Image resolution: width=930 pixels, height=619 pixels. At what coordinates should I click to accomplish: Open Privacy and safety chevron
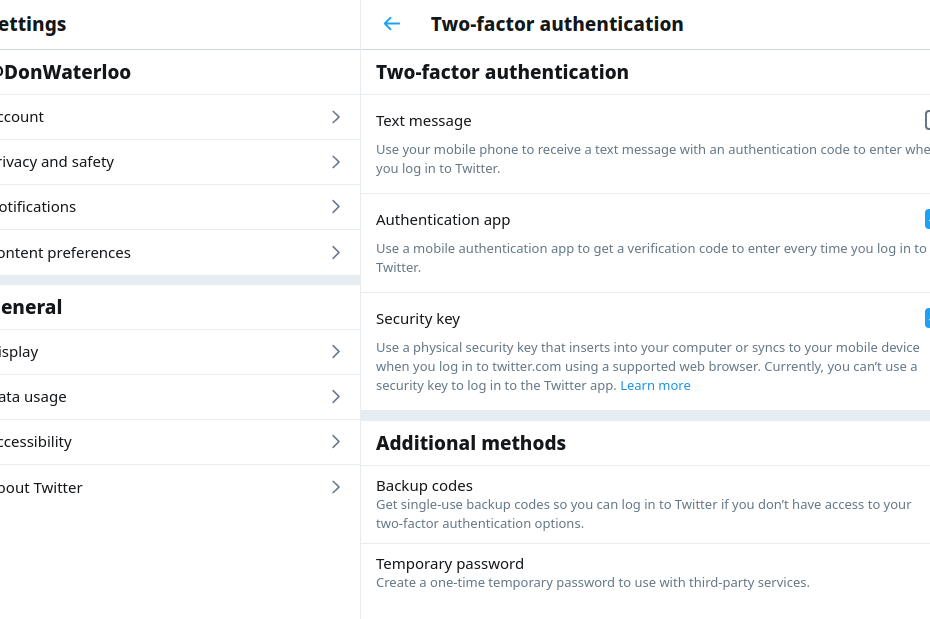336,162
